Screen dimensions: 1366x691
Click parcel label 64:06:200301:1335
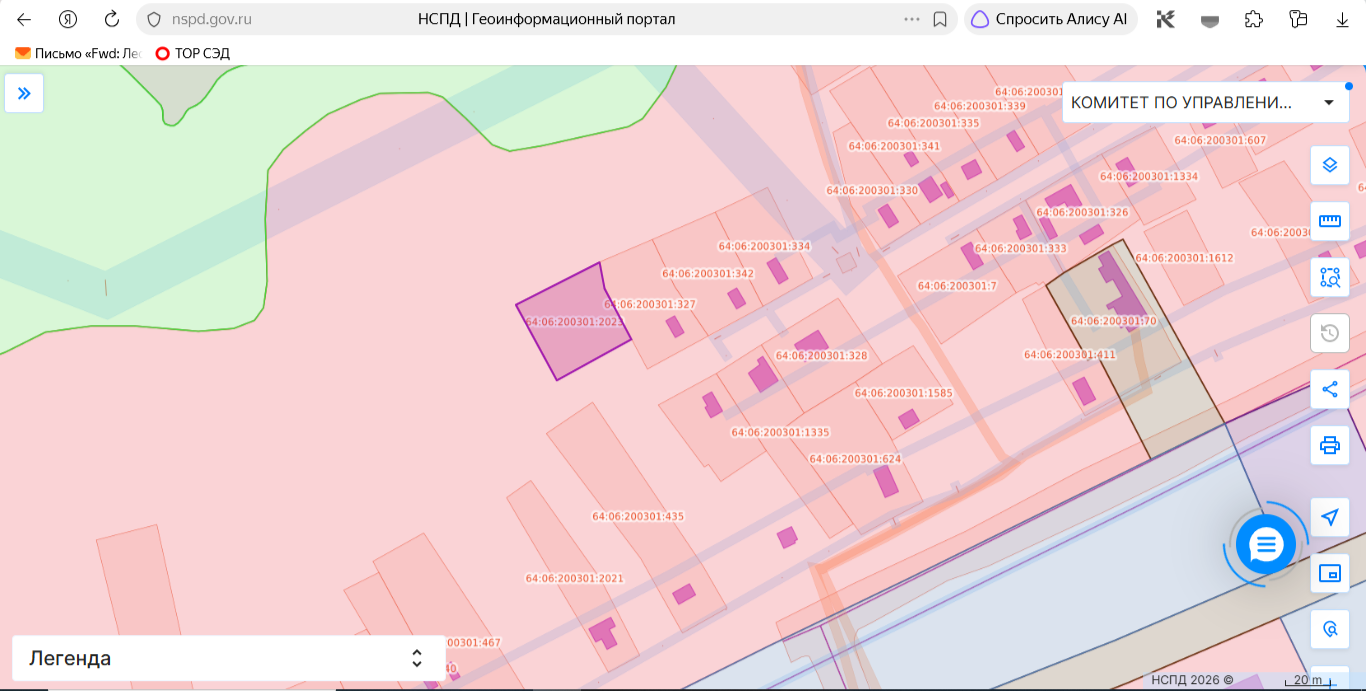pyautogui.click(x=780, y=433)
